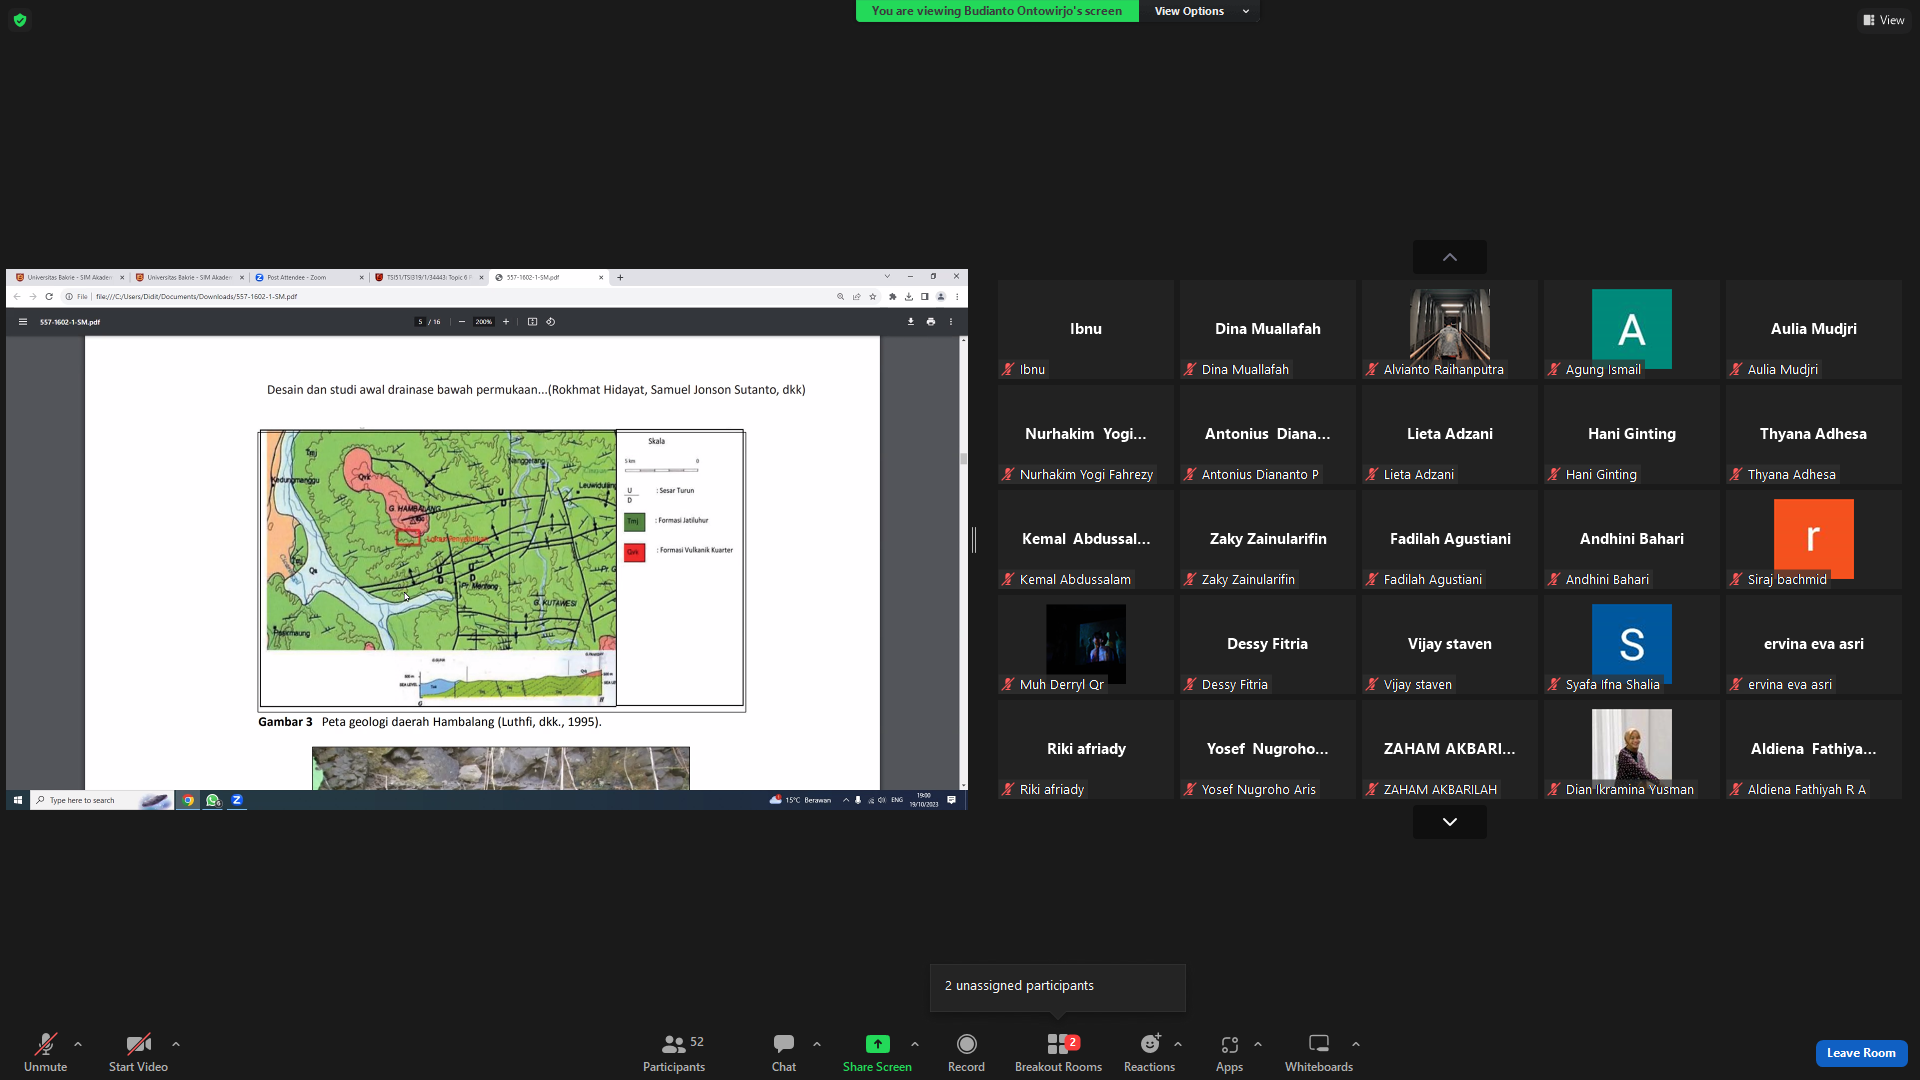Open Whiteboards
Screen dimensions: 1920x1080
coord(1319,1052)
